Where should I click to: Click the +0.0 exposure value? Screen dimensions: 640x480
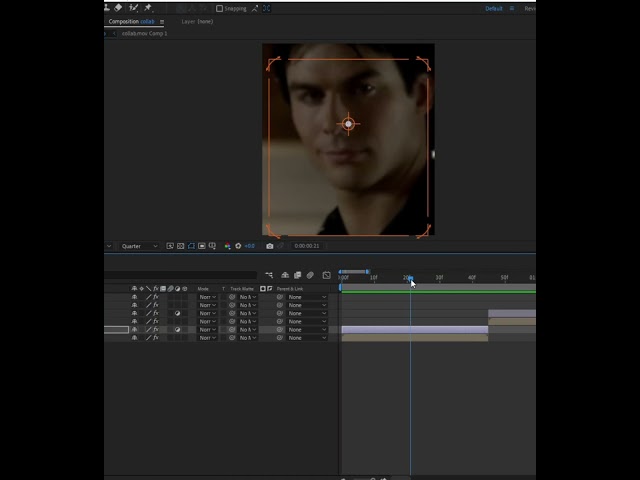click(249, 246)
